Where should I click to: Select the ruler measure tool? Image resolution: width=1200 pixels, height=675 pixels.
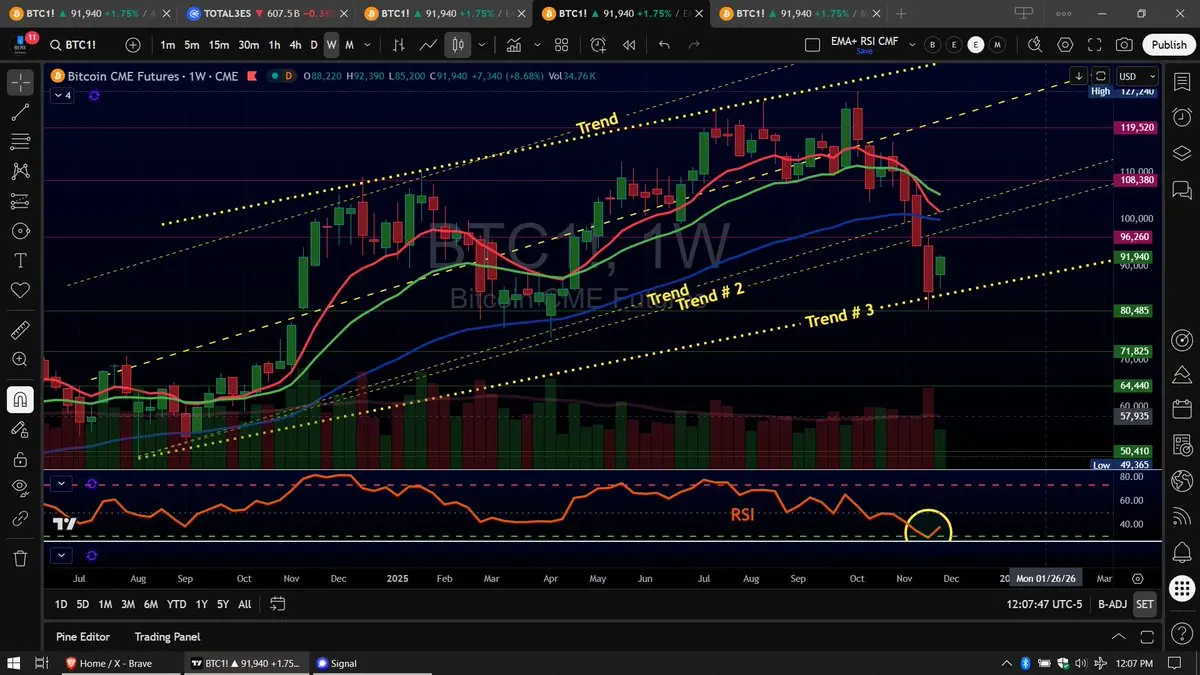pyautogui.click(x=20, y=329)
